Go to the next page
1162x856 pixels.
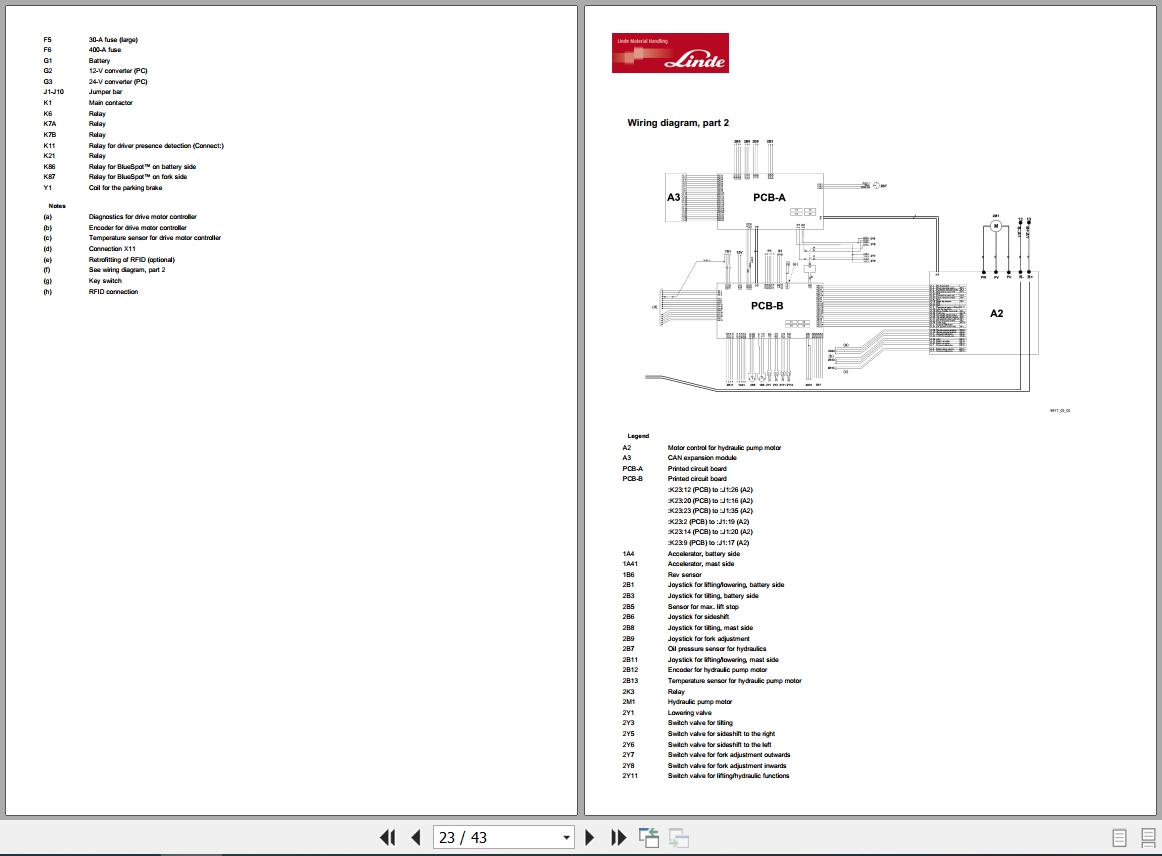click(590, 837)
